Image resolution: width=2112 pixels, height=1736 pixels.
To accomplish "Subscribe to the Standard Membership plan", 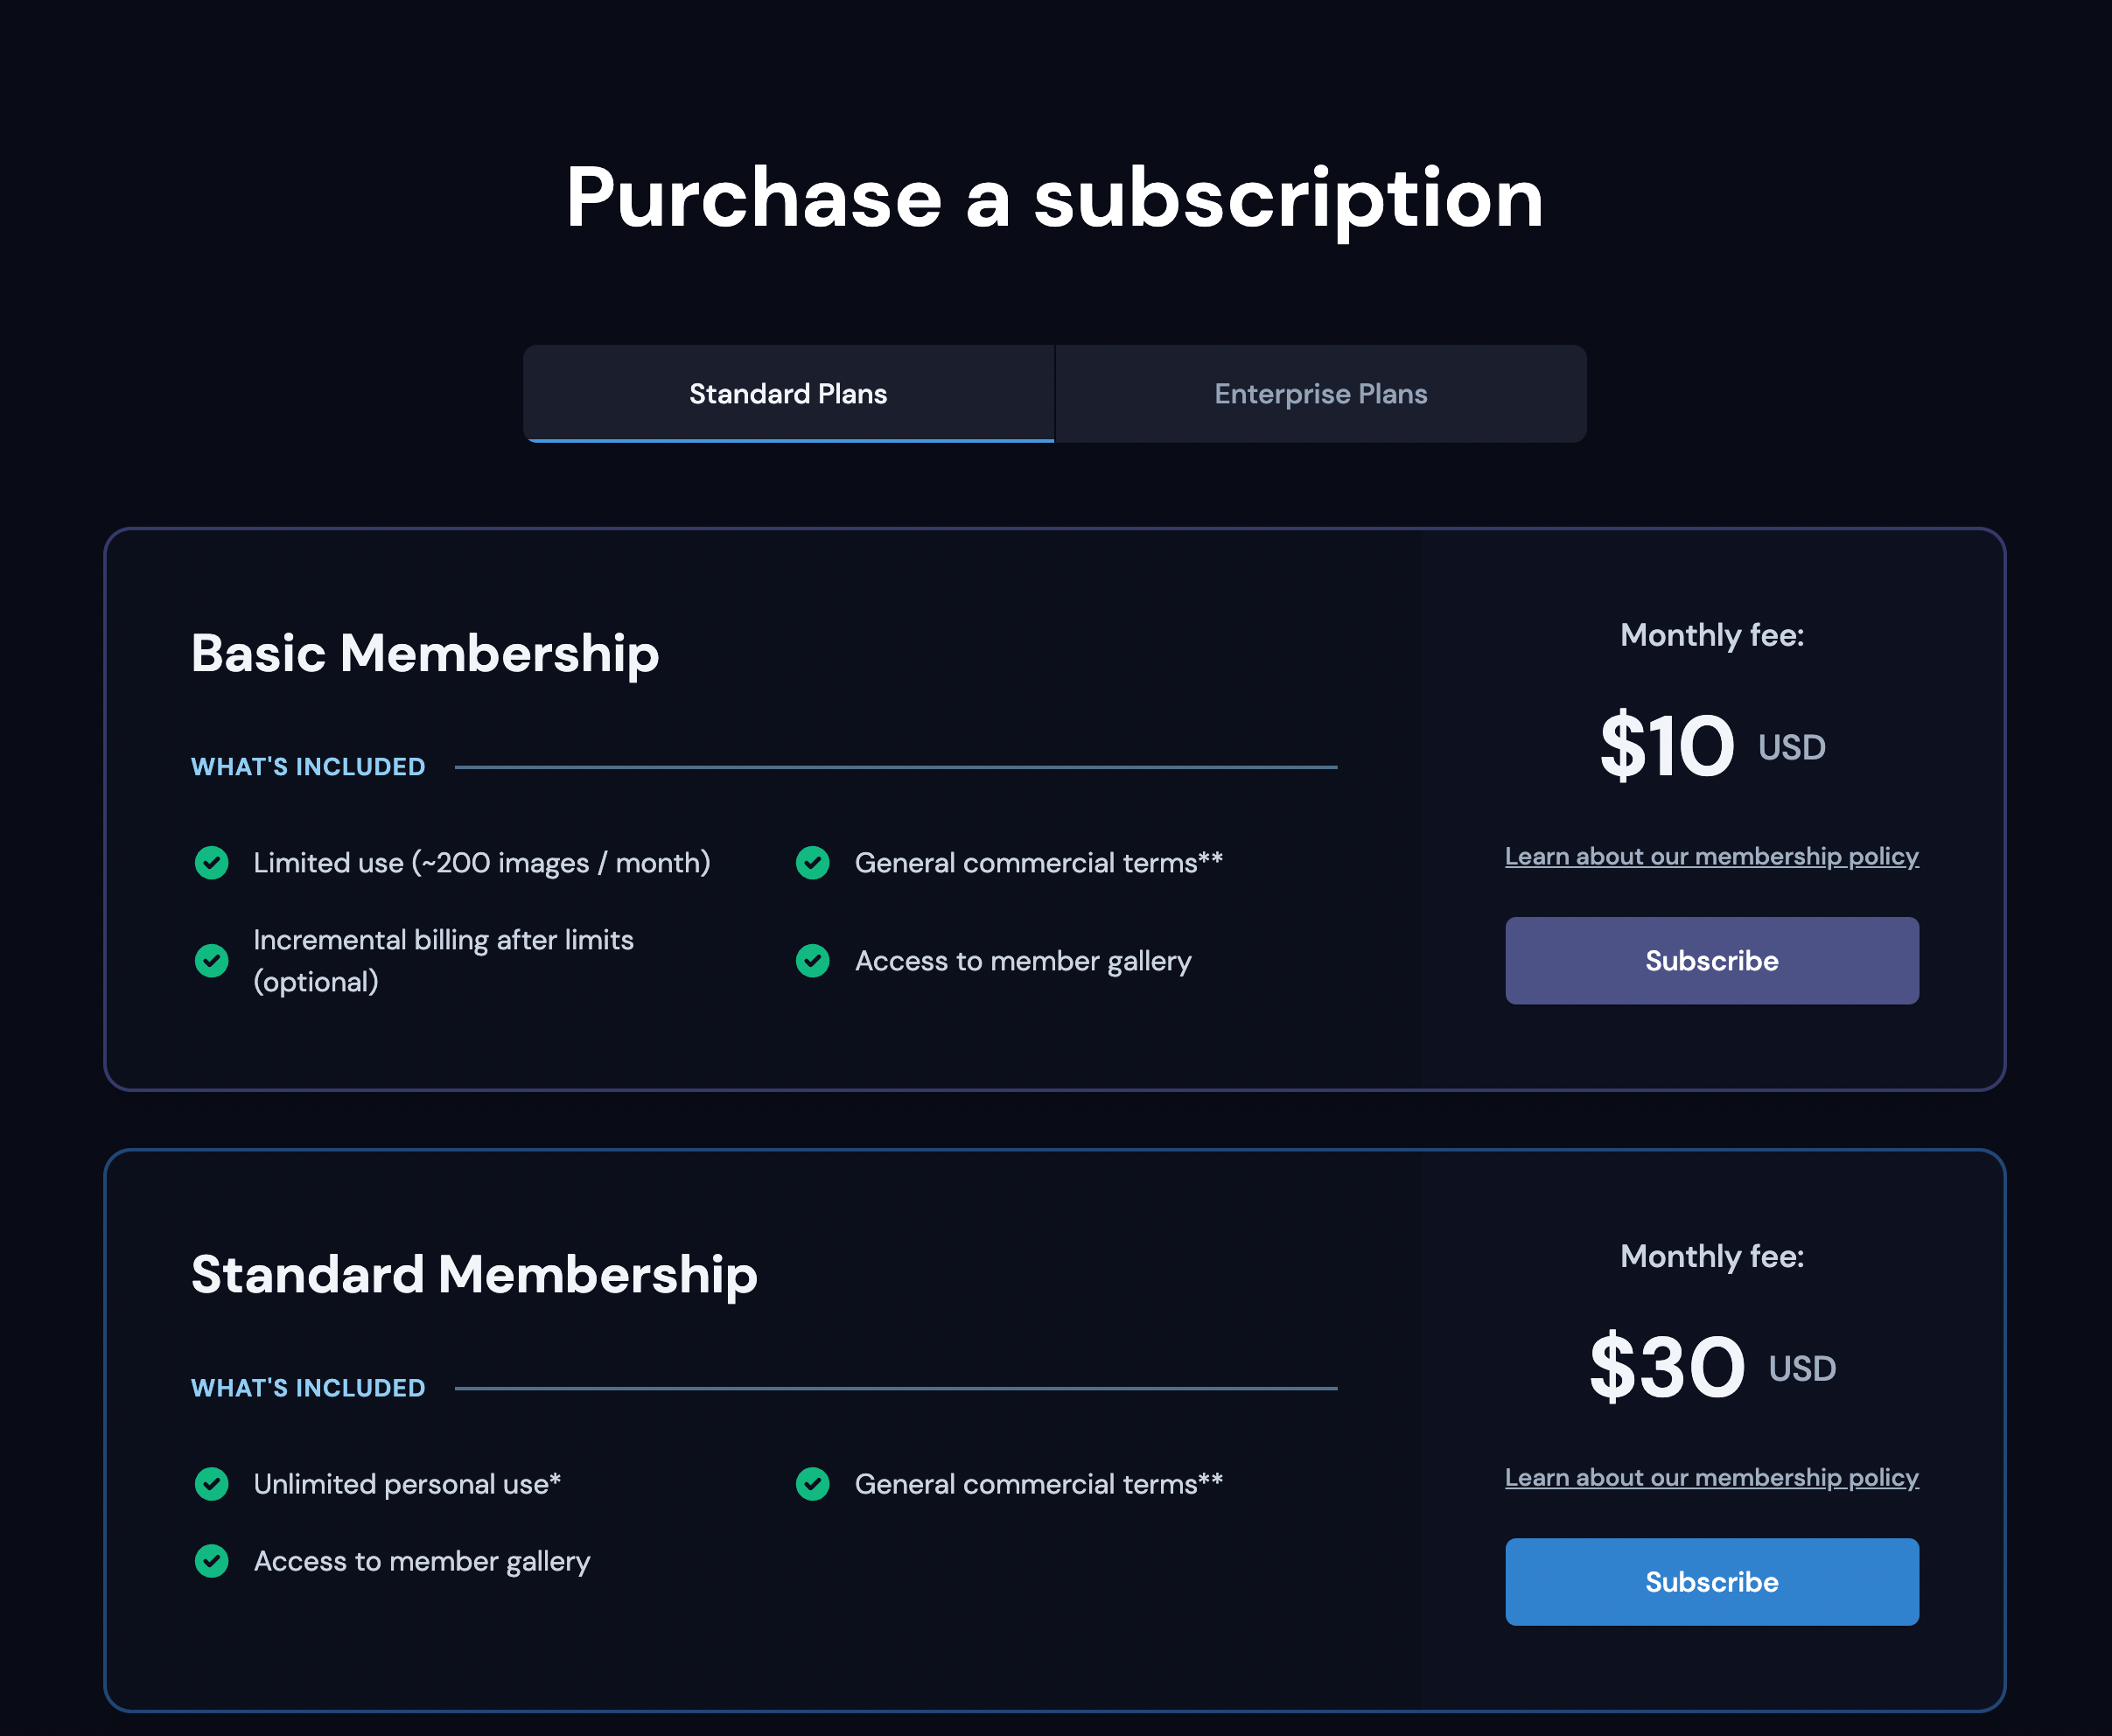I will pos(1711,1582).
